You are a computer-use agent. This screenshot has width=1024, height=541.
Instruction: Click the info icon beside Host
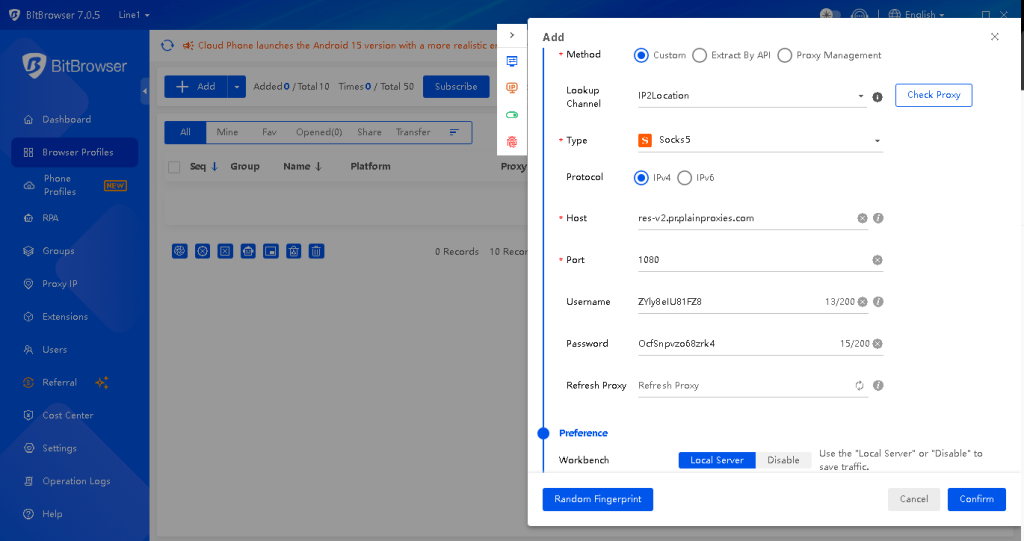[x=878, y=218]
